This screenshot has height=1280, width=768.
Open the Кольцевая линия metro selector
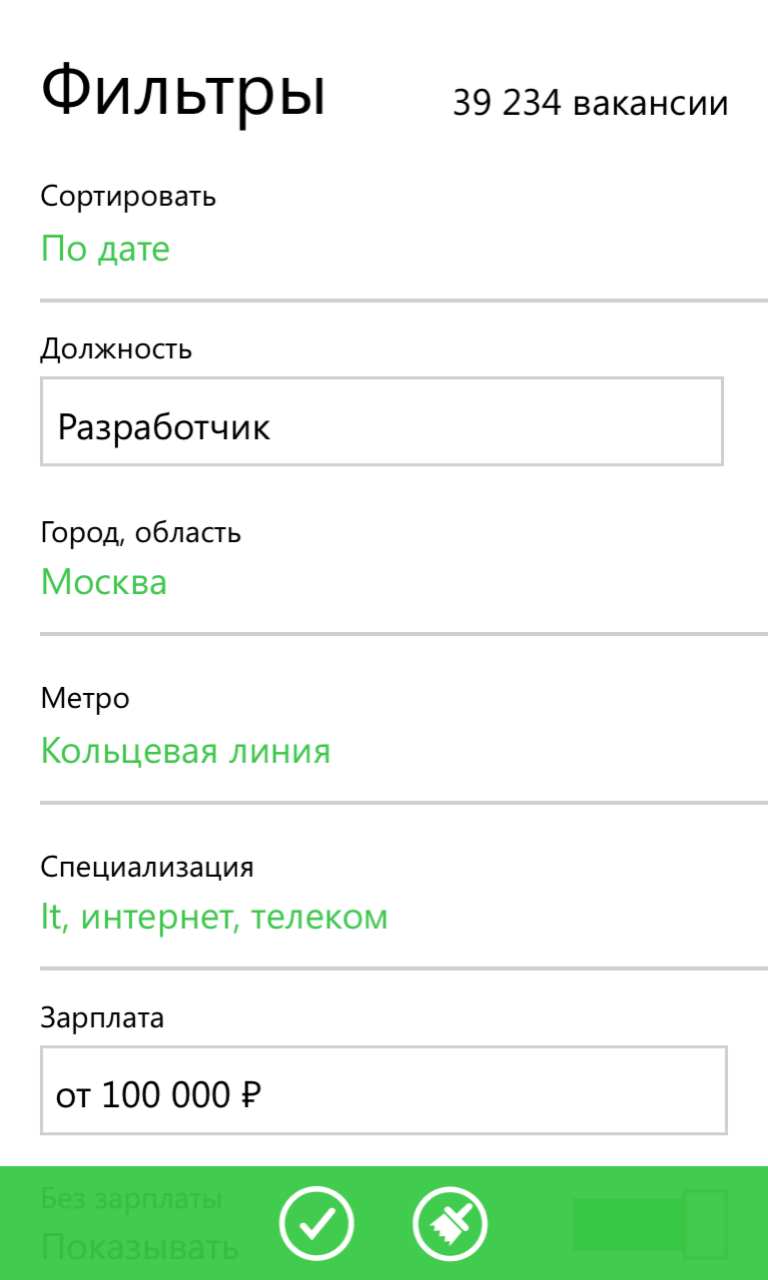pyautogui.click(x=185, y=751)
